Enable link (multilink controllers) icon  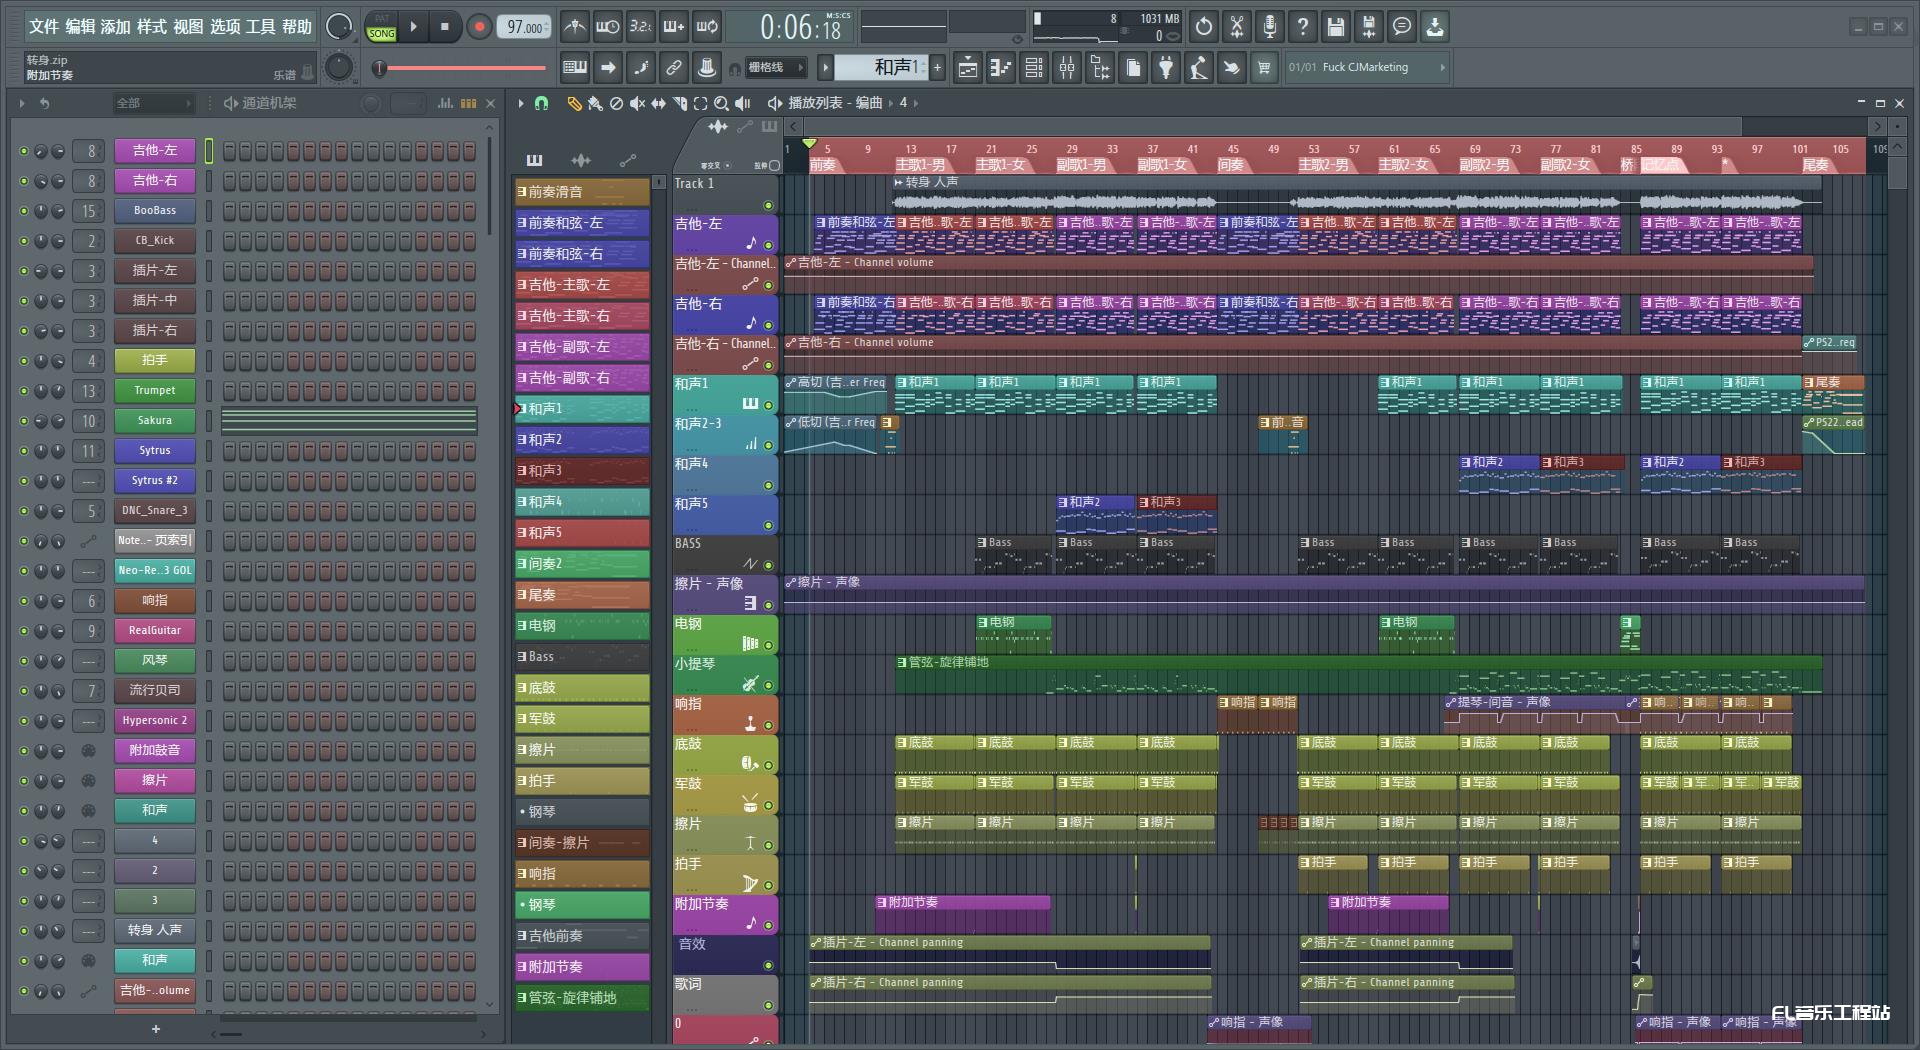point(674,67)
